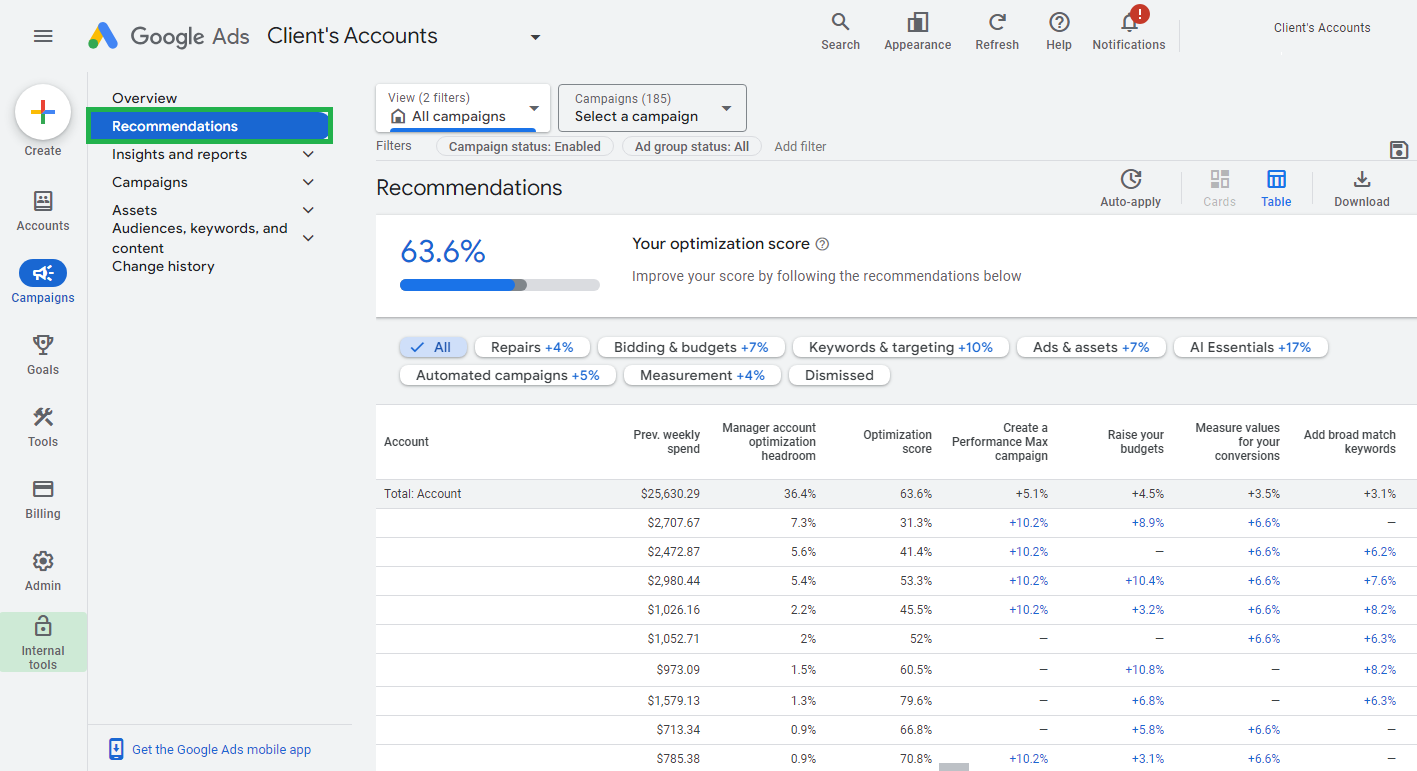The image size is (1417, 771).
Task: Click Campaign status: Enabled filter
Action: click(x=524, y=146)
